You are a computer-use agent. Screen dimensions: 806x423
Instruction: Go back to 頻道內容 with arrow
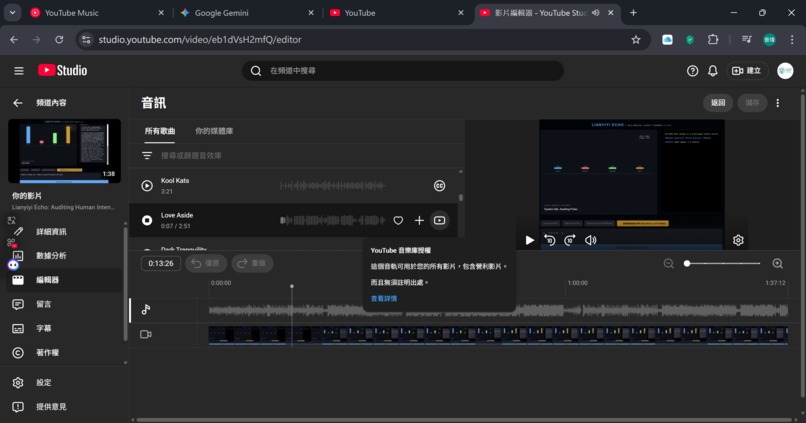click(17, 103)
